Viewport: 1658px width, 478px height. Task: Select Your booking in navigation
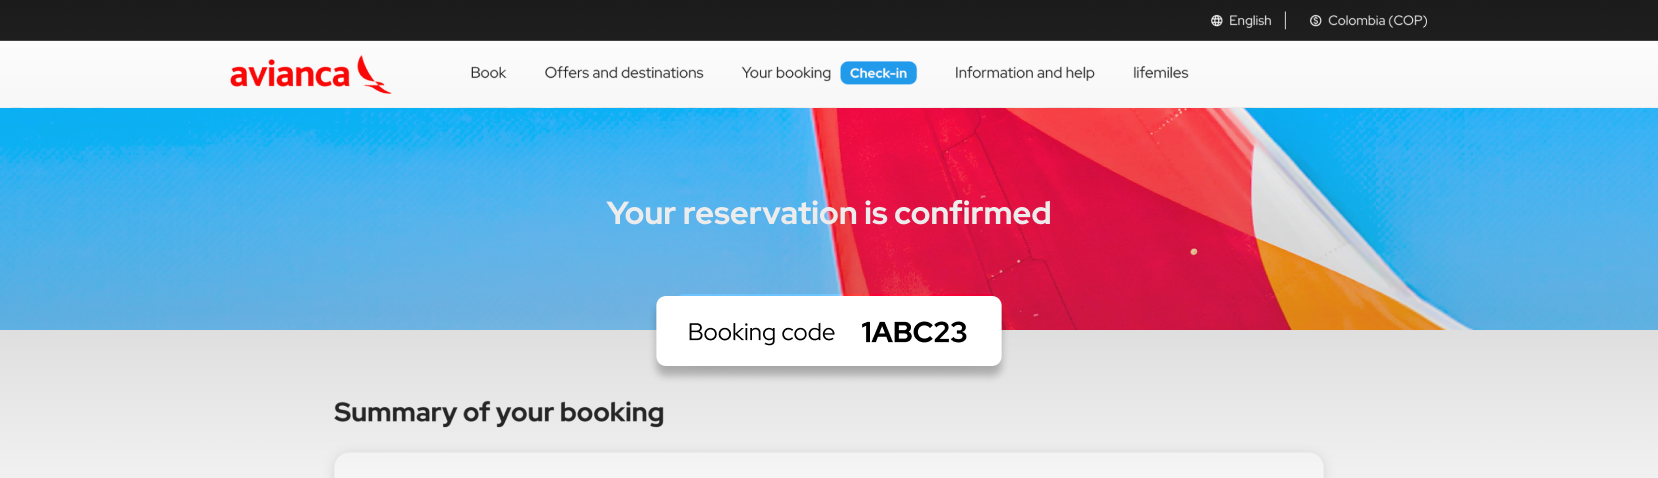coord(786,73)
